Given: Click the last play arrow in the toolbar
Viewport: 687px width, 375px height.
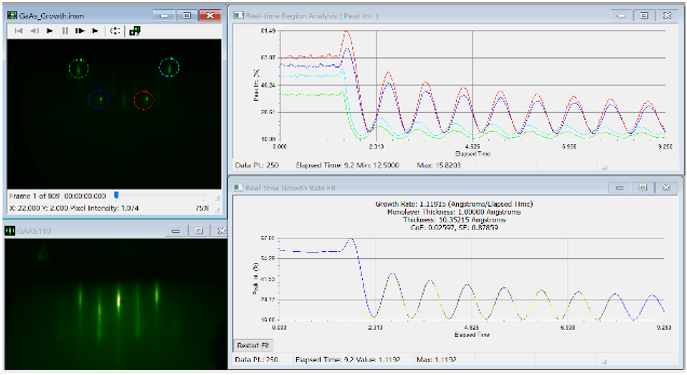Looking at the screenshot, I should [x=95, y=31].
